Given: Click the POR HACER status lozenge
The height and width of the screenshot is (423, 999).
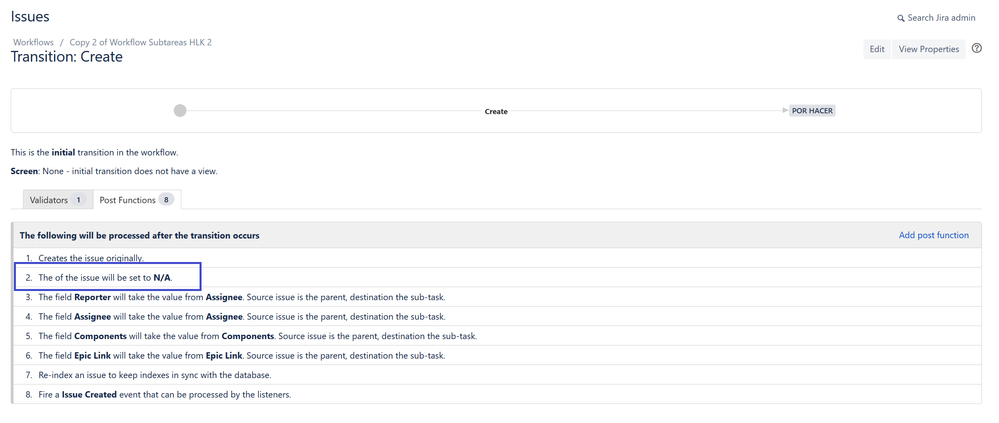Looking at the screenshot, I should (x=812, y=111).
